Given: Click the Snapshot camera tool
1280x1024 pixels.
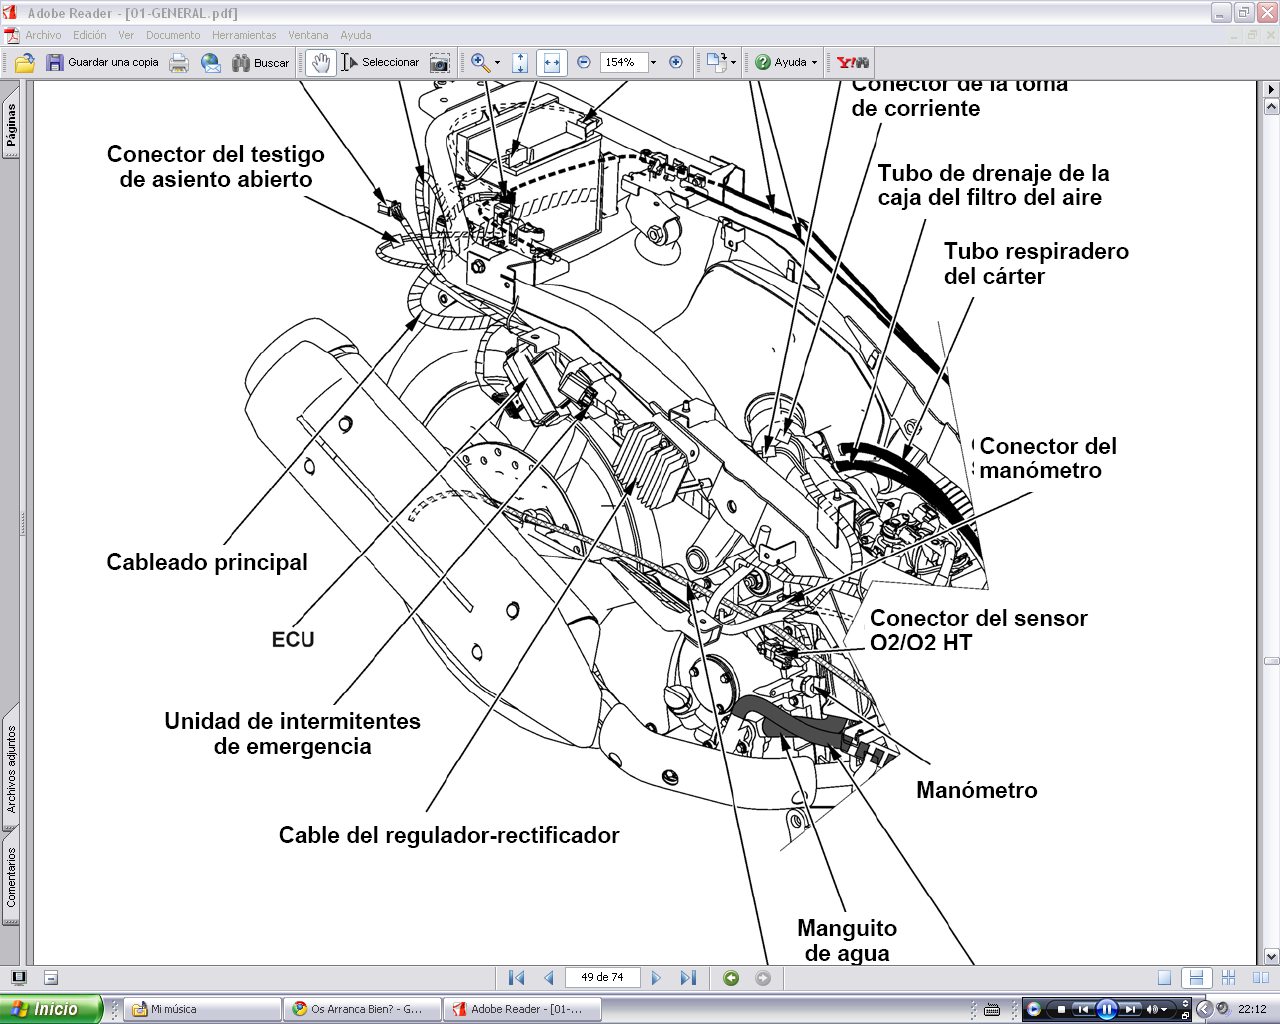Looking at the screenshot, I should coord(440,63).
